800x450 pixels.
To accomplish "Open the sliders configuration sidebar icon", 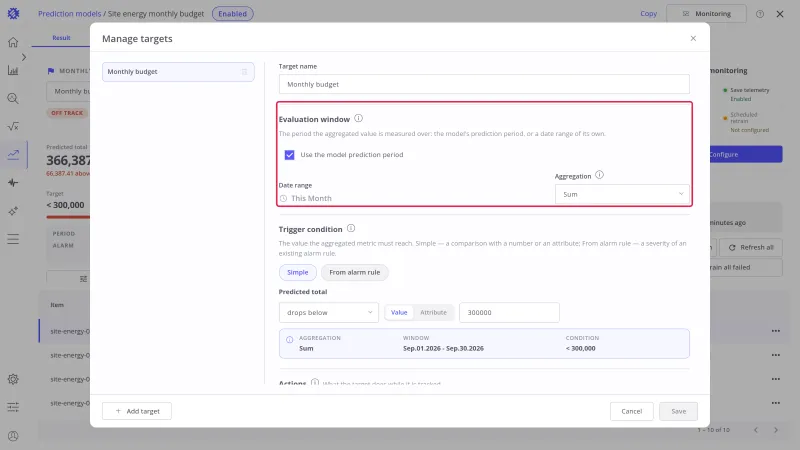I will click(13, 407).
